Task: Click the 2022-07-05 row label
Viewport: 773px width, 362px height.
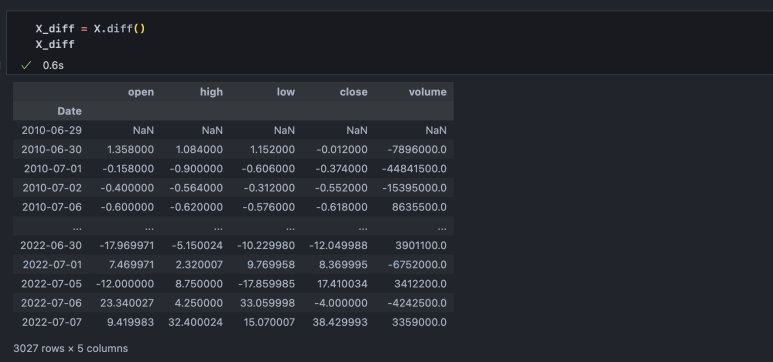Action: [51, 284]
